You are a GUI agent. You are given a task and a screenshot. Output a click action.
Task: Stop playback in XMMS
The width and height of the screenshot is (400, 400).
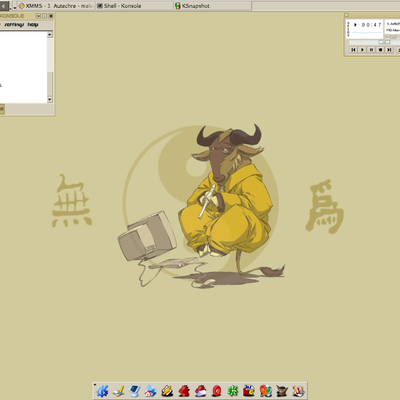[380, 50]
